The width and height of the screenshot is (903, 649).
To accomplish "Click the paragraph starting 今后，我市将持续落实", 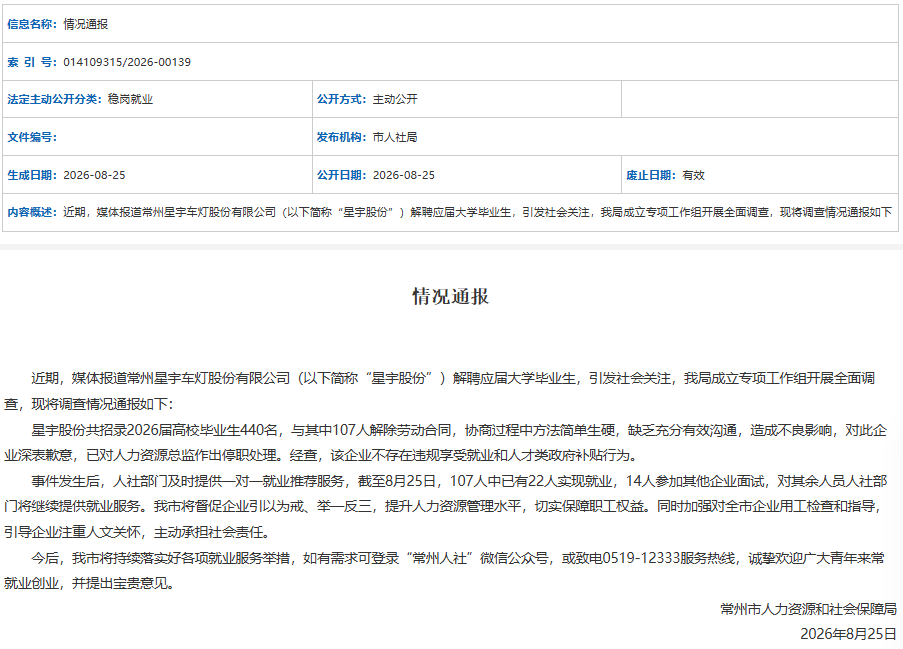I will point(444,570).
